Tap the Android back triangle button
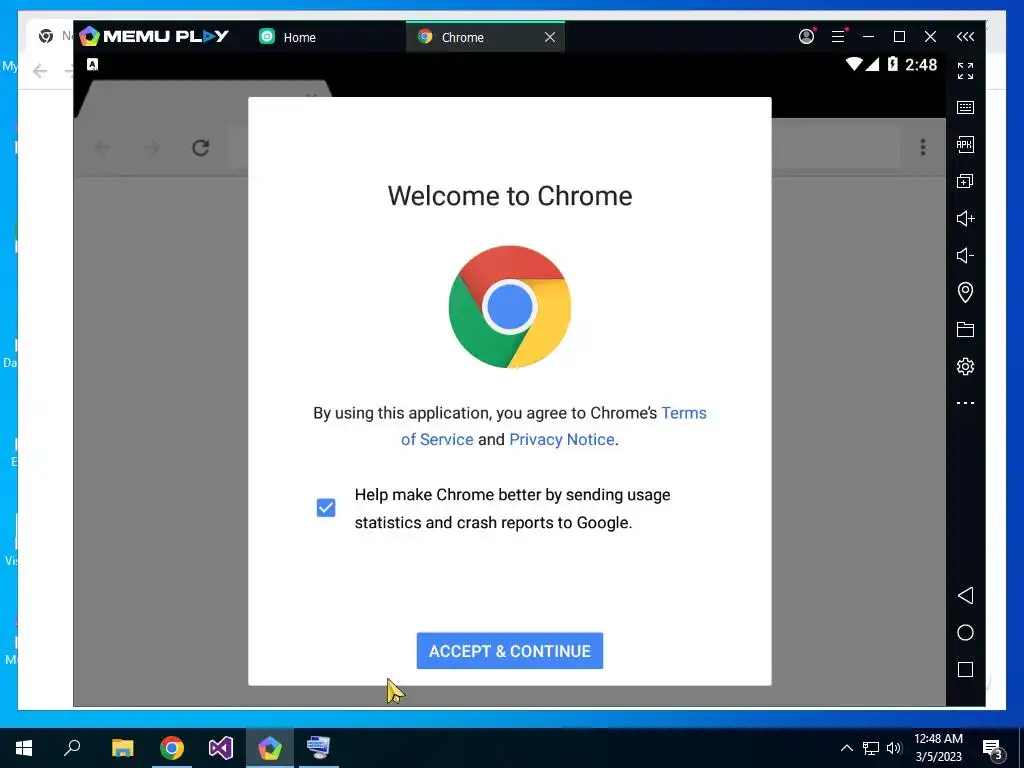Viewport: 1024px width, 768px height. [x=965, y=595]
